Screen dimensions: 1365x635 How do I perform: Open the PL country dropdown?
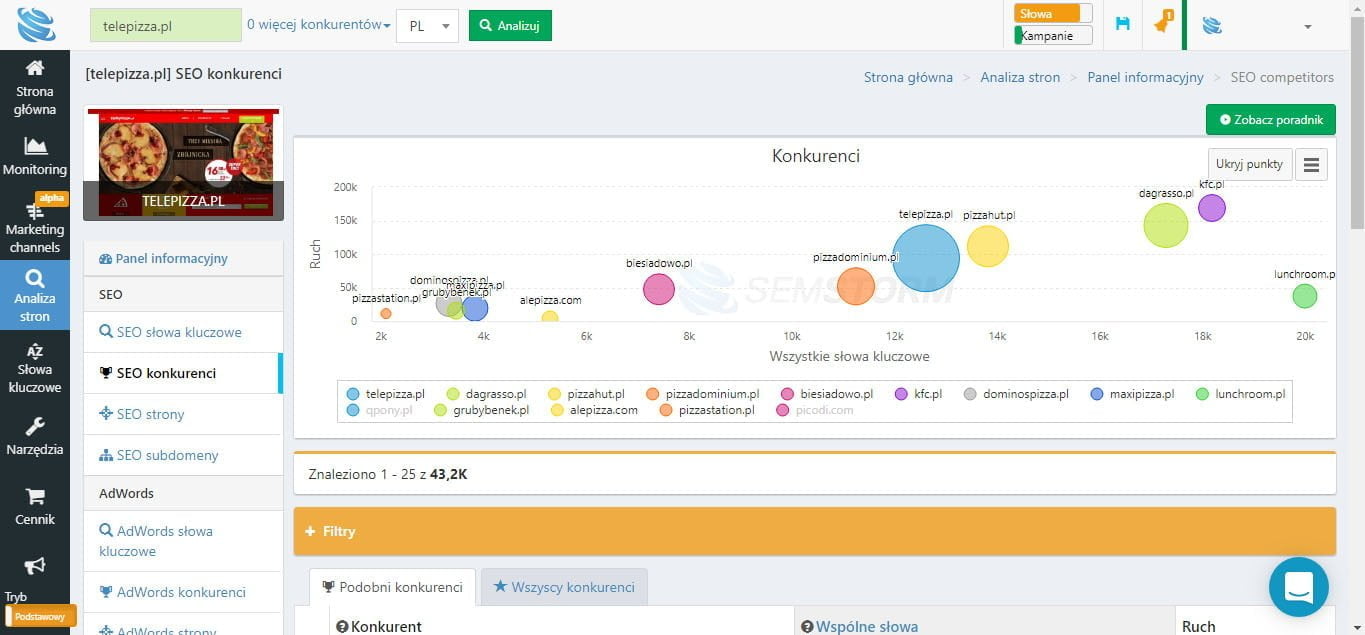pyautogui.click(x=427, y=26)
